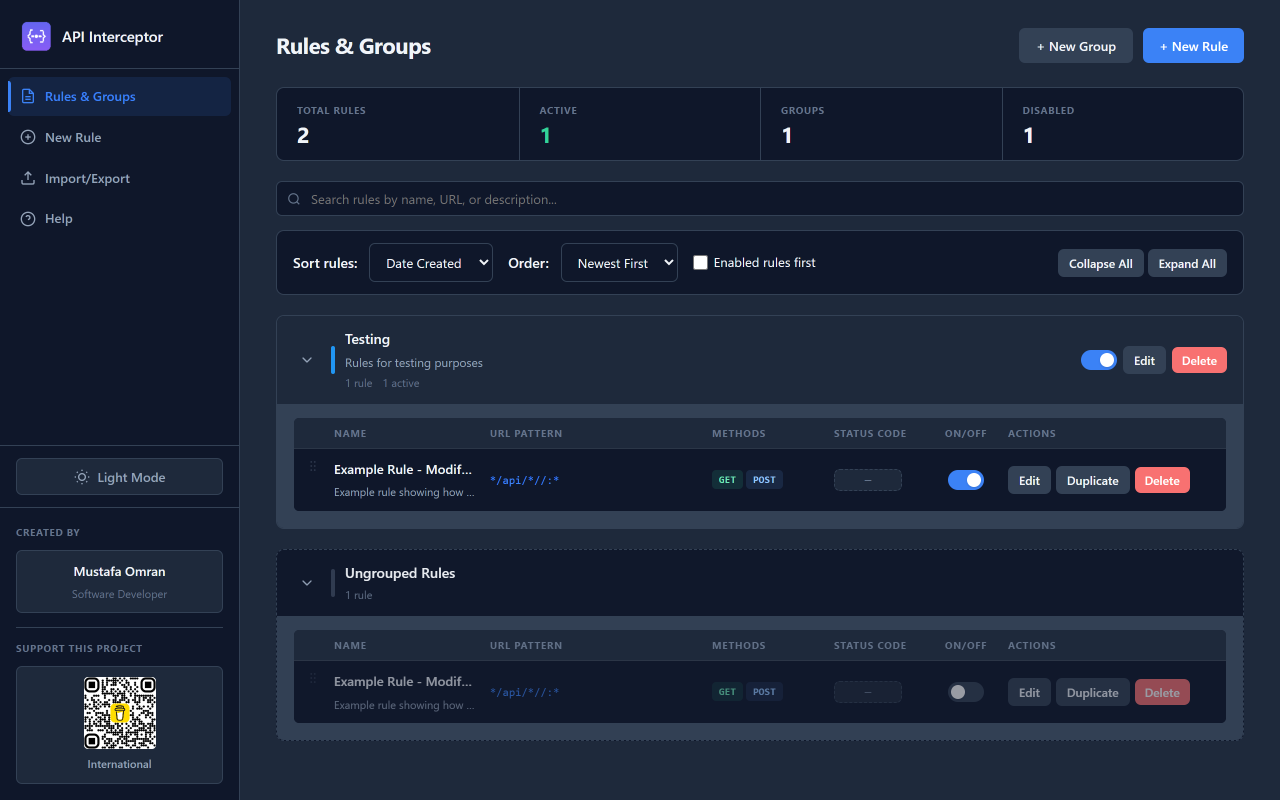The width and height of the screenshot is (1280, 800).
Task: Switch to Light Mode
Action: click(119, 477)
